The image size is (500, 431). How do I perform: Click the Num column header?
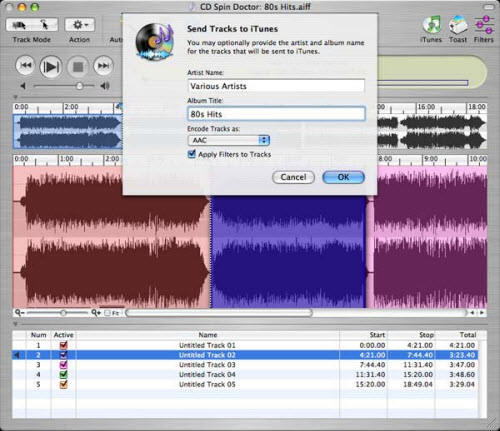coord(39,335)
